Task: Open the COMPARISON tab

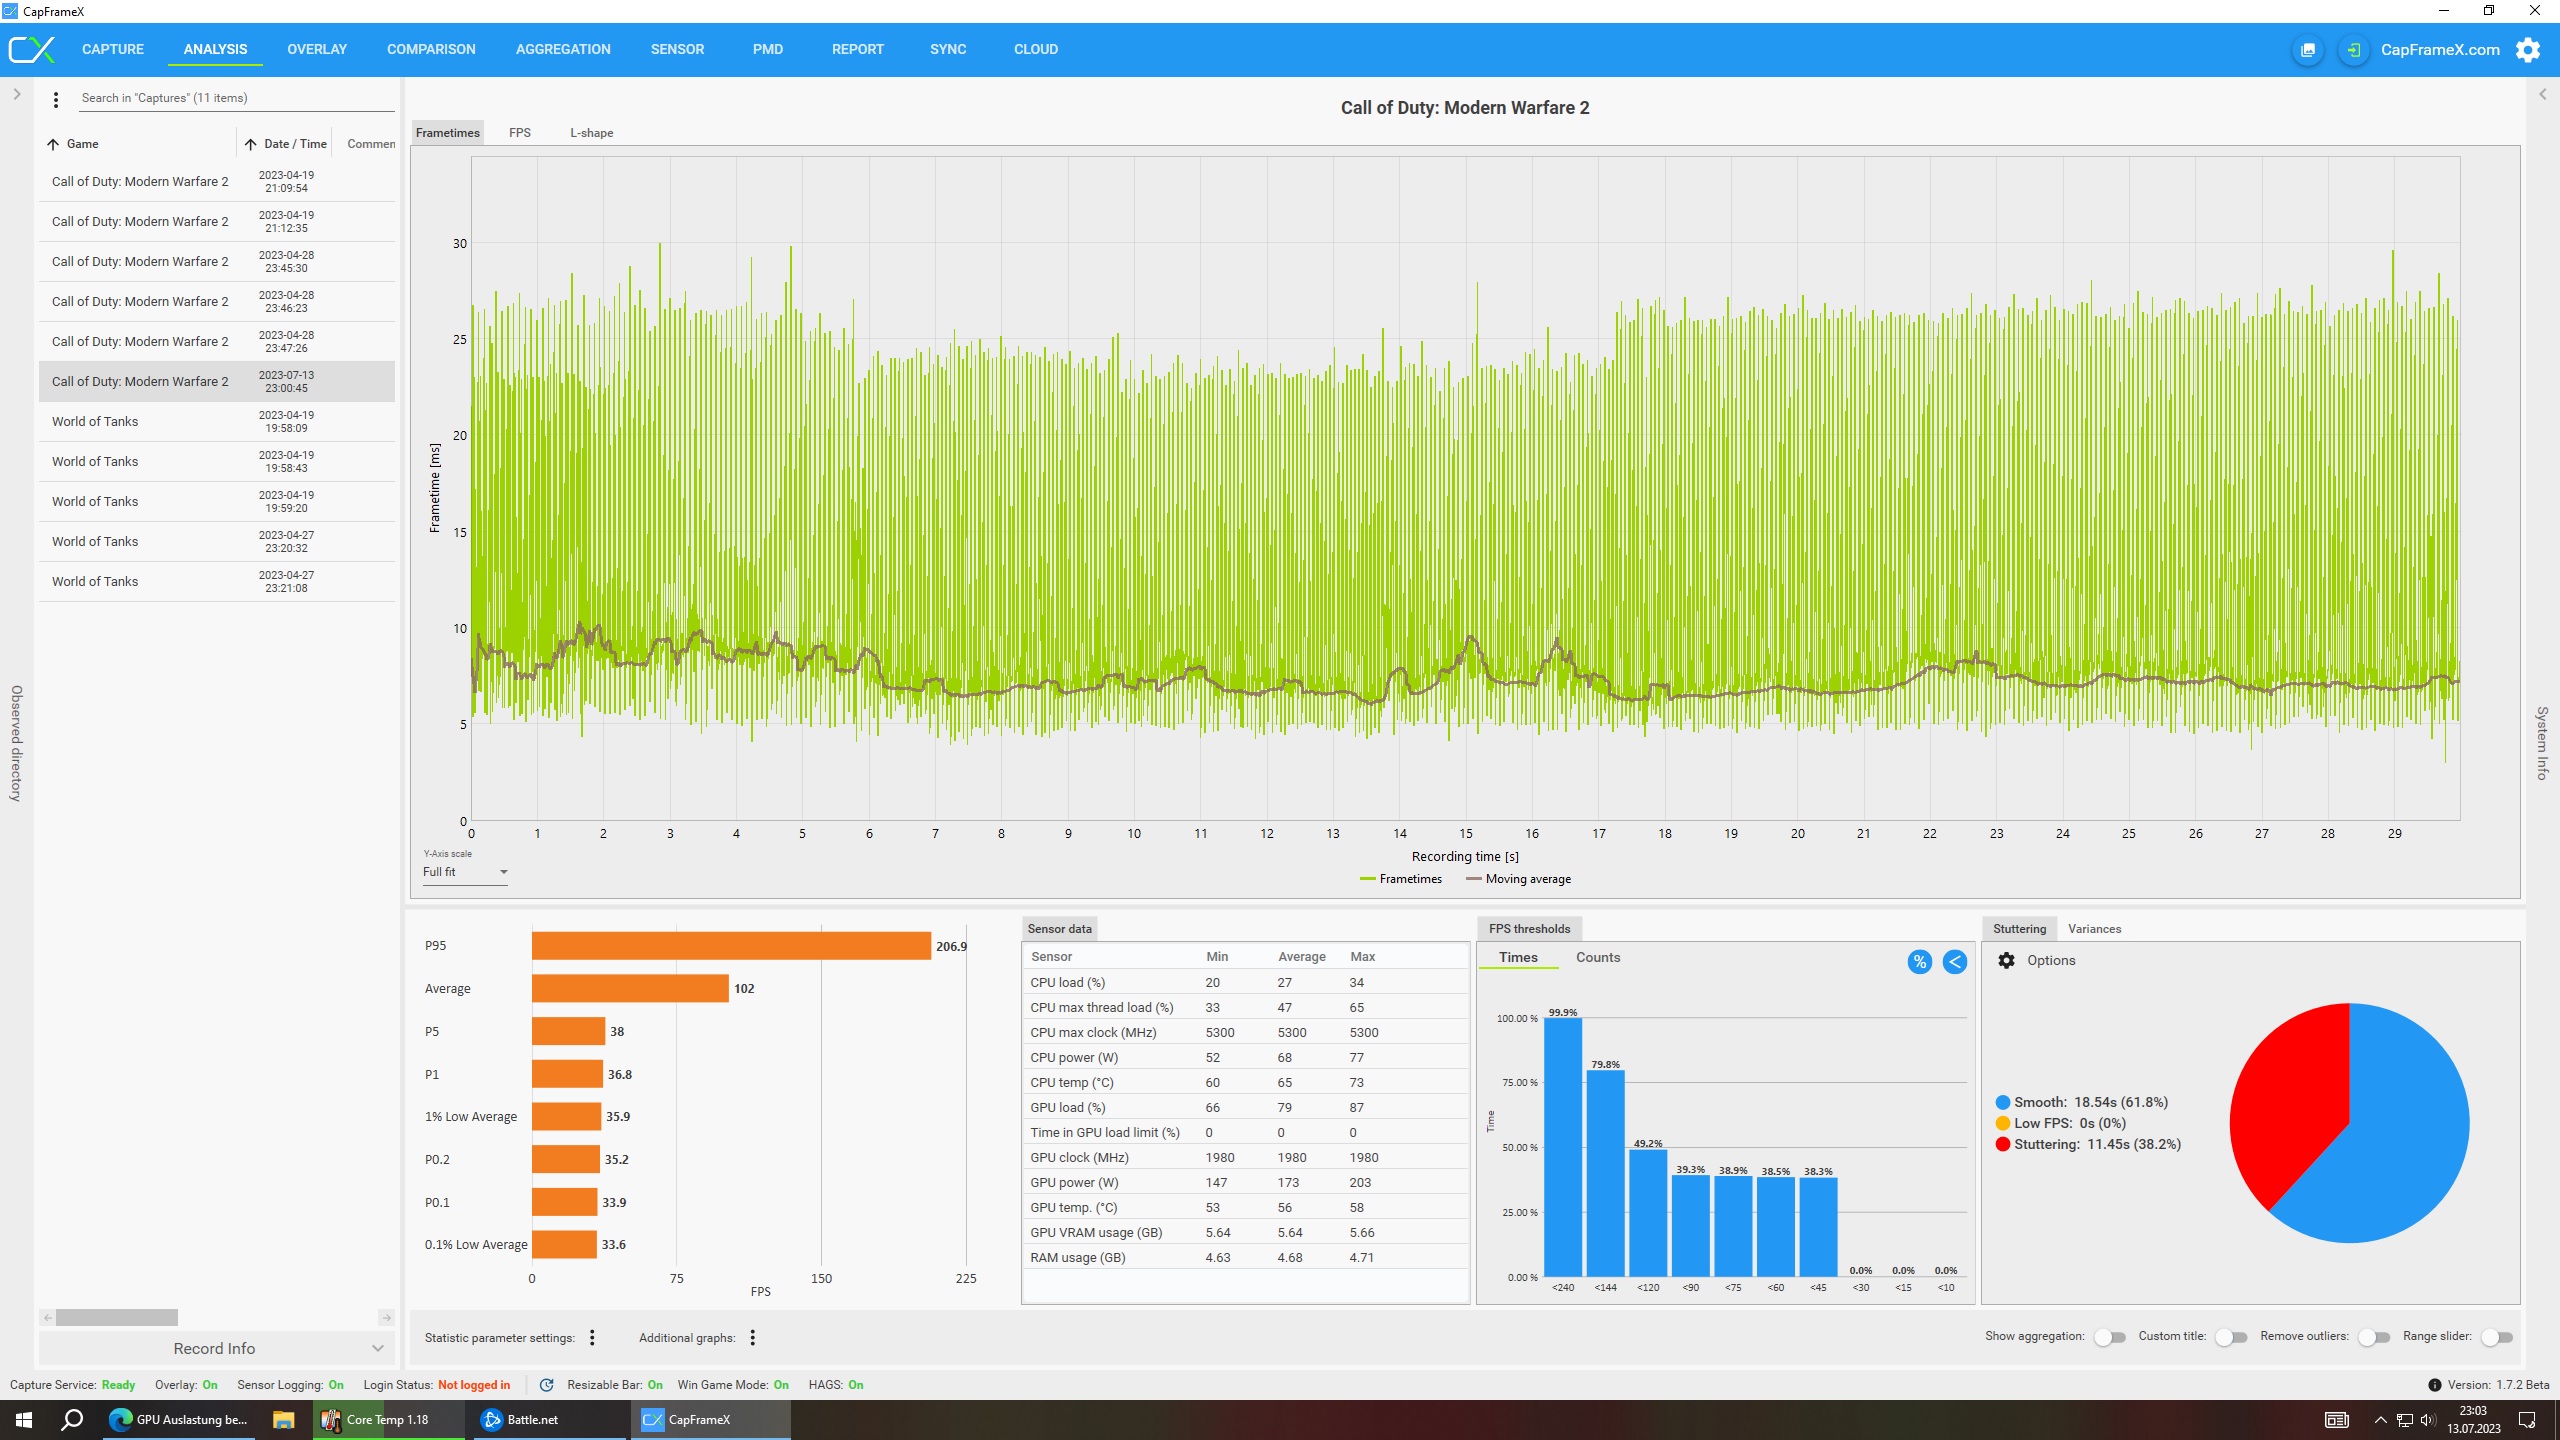Action: 431,49
